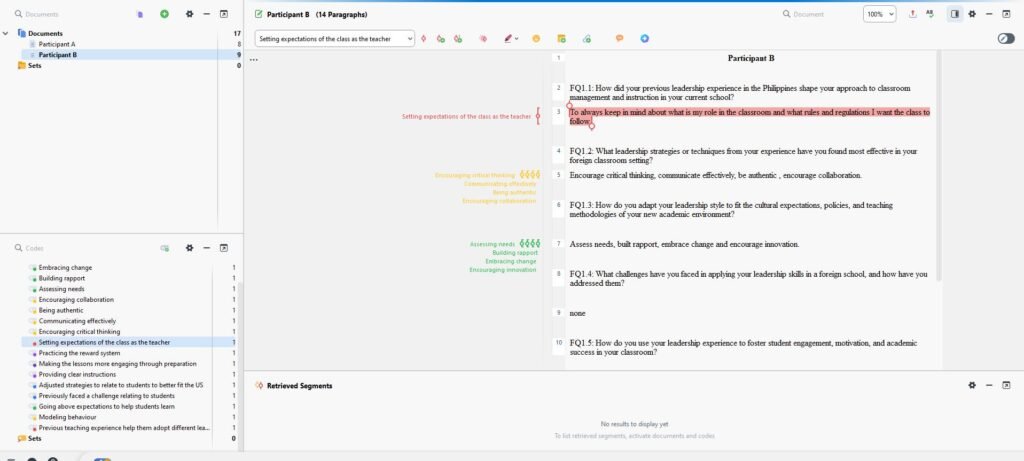Screen dimensions: 1024x461
Task: Open the Retrieved Segments settings gear
Action: 971,385
